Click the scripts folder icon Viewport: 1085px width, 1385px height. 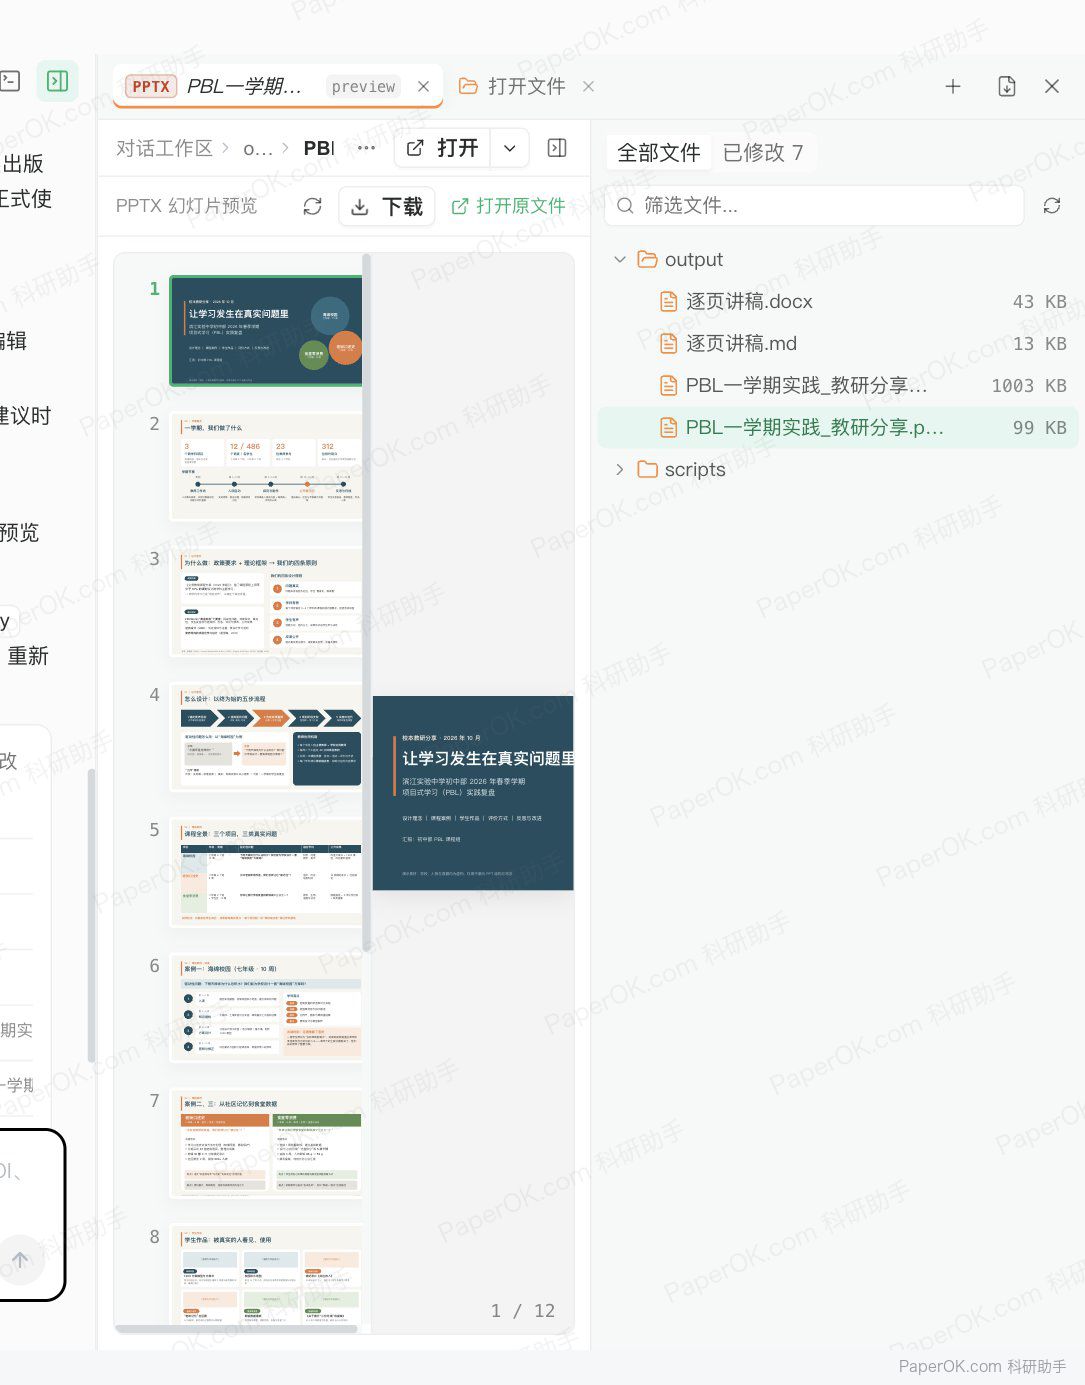[x=648, y=469]
